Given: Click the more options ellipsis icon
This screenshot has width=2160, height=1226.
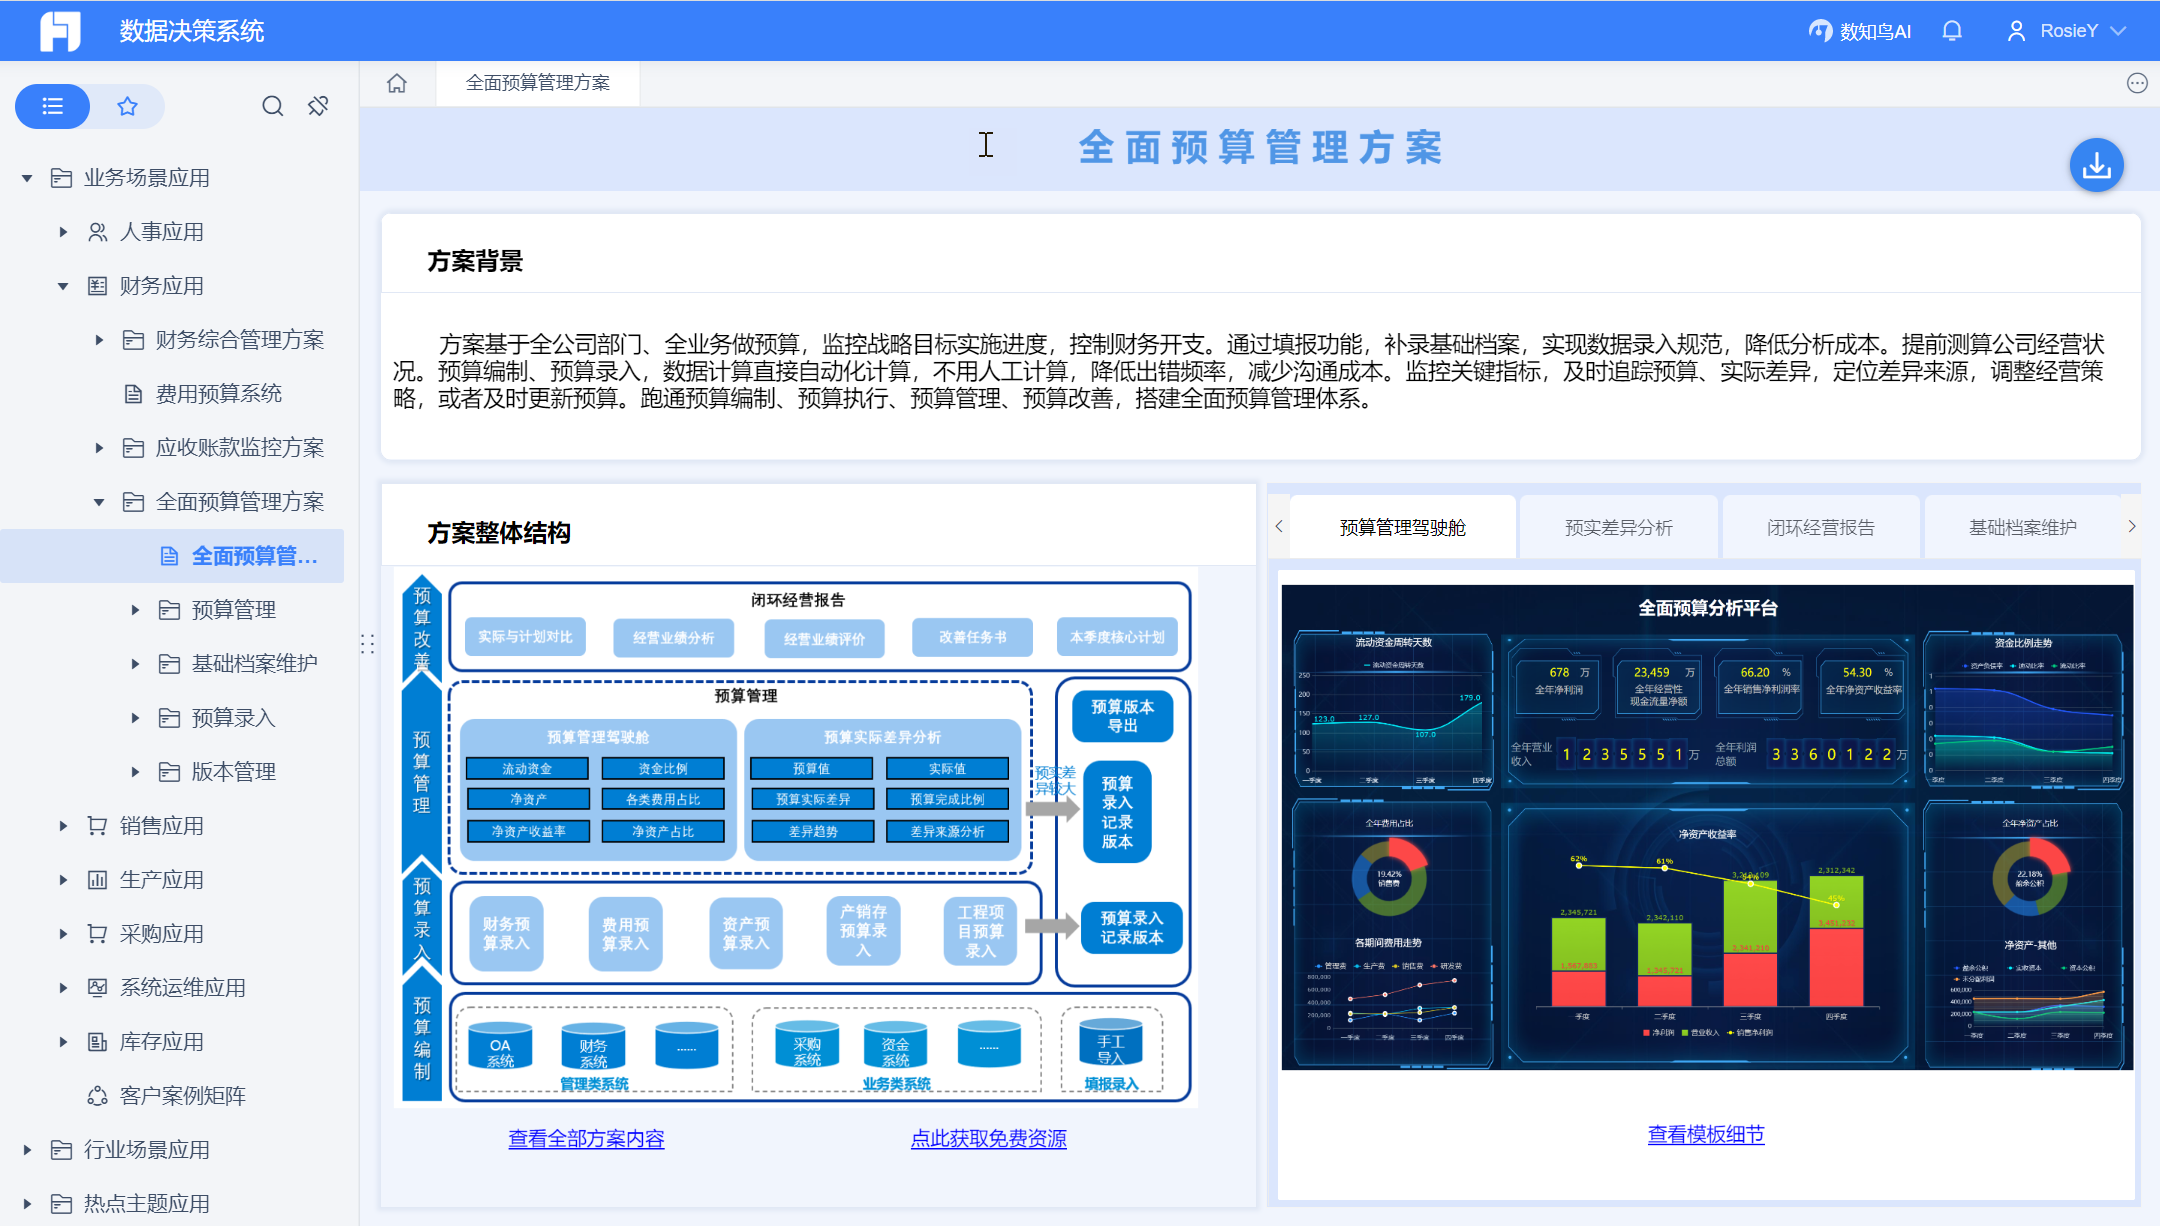Looking at the screenshot, I should (2137, 83).
